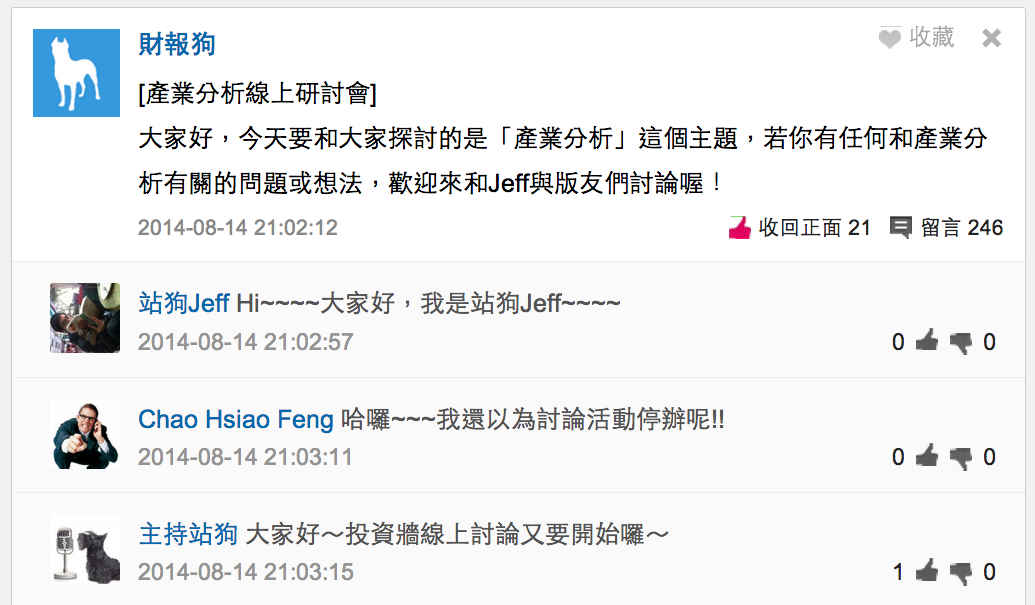Open the 財報狗 author profile link
Image resolution: width=1035 pixels, height=605 pixels.
tap(176, 44)
